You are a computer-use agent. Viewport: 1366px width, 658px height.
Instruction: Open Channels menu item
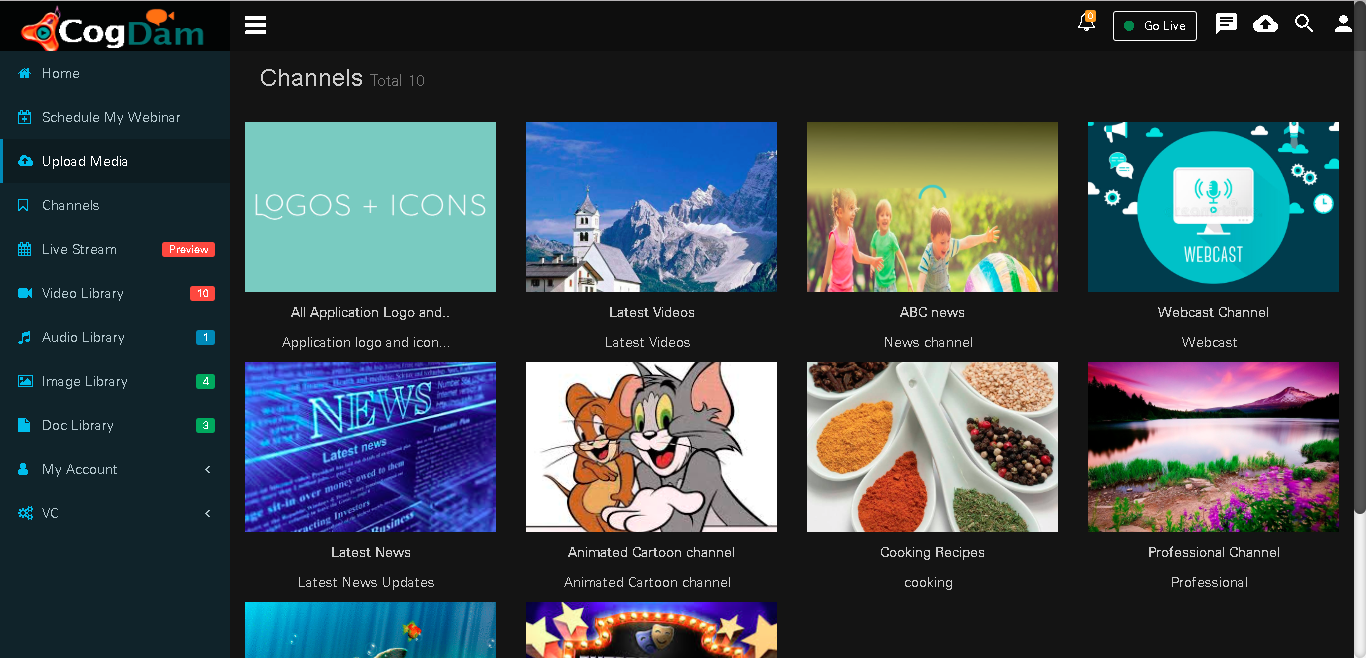[115, 205]
